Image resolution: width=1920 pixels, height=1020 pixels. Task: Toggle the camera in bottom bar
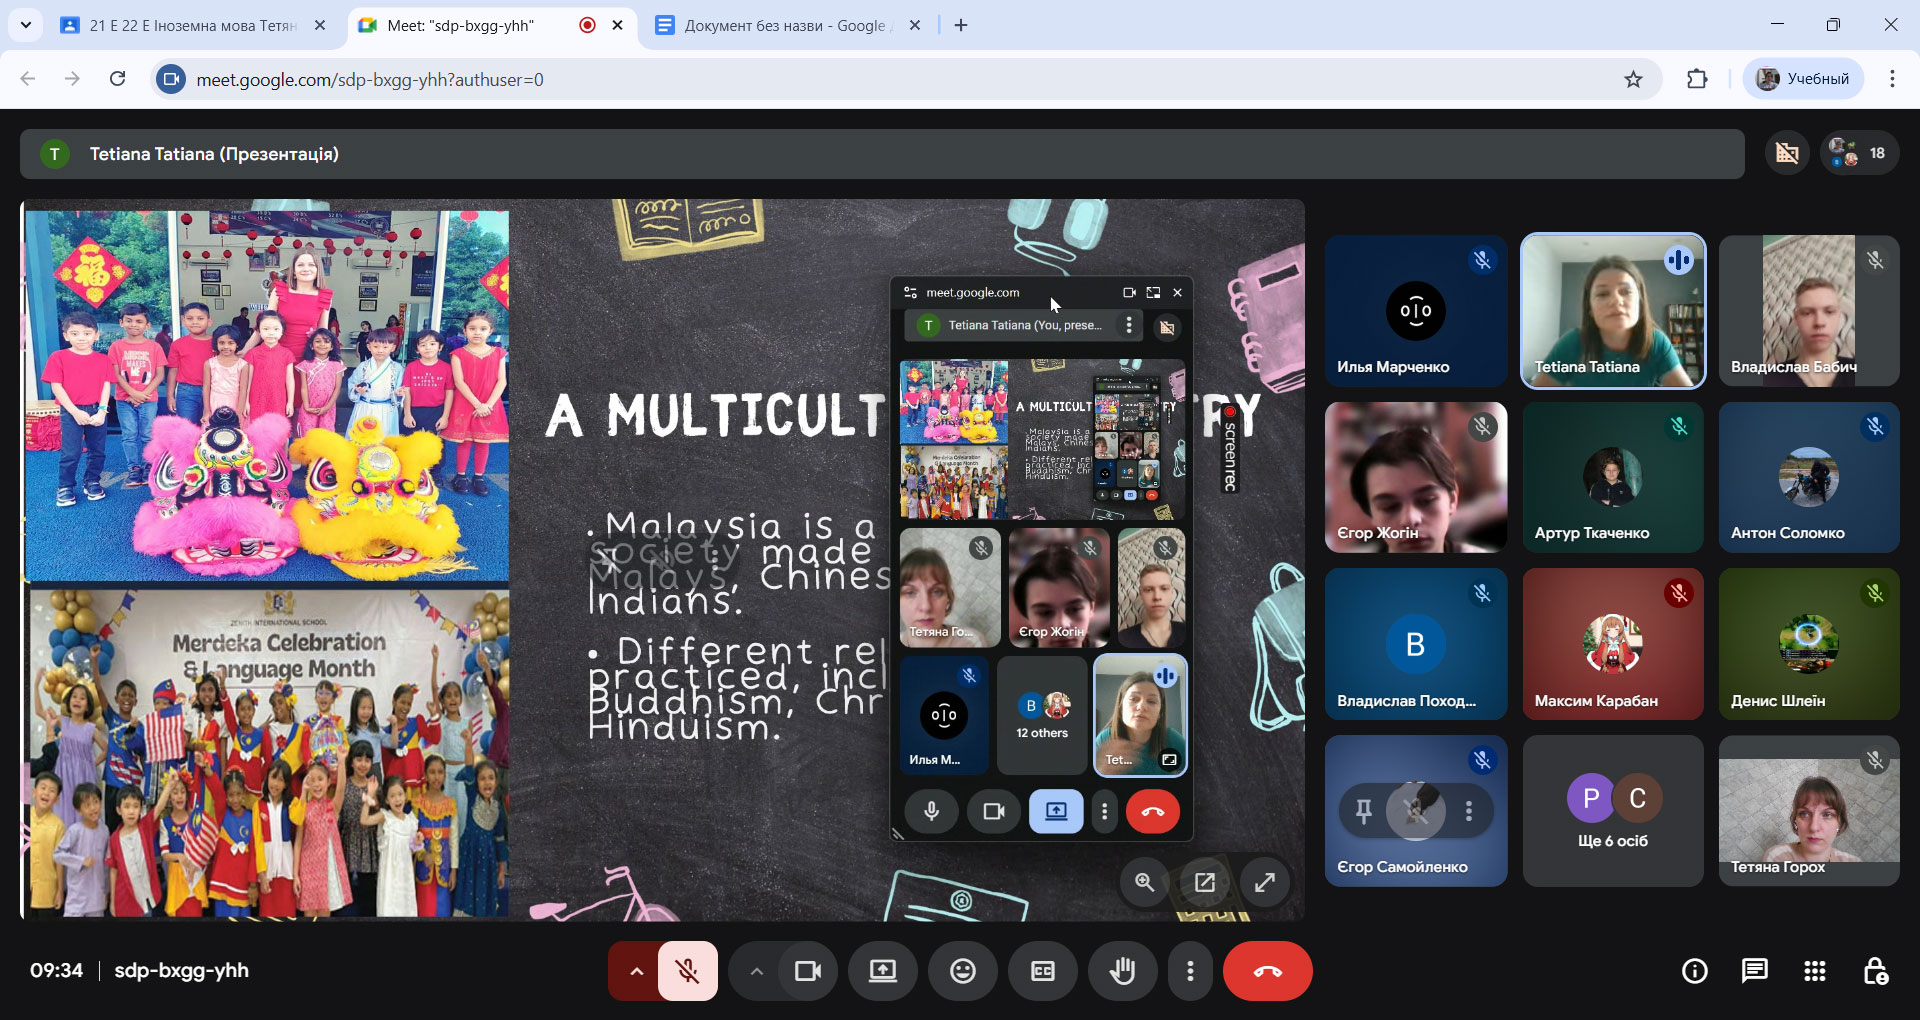(x=807, y=971)
